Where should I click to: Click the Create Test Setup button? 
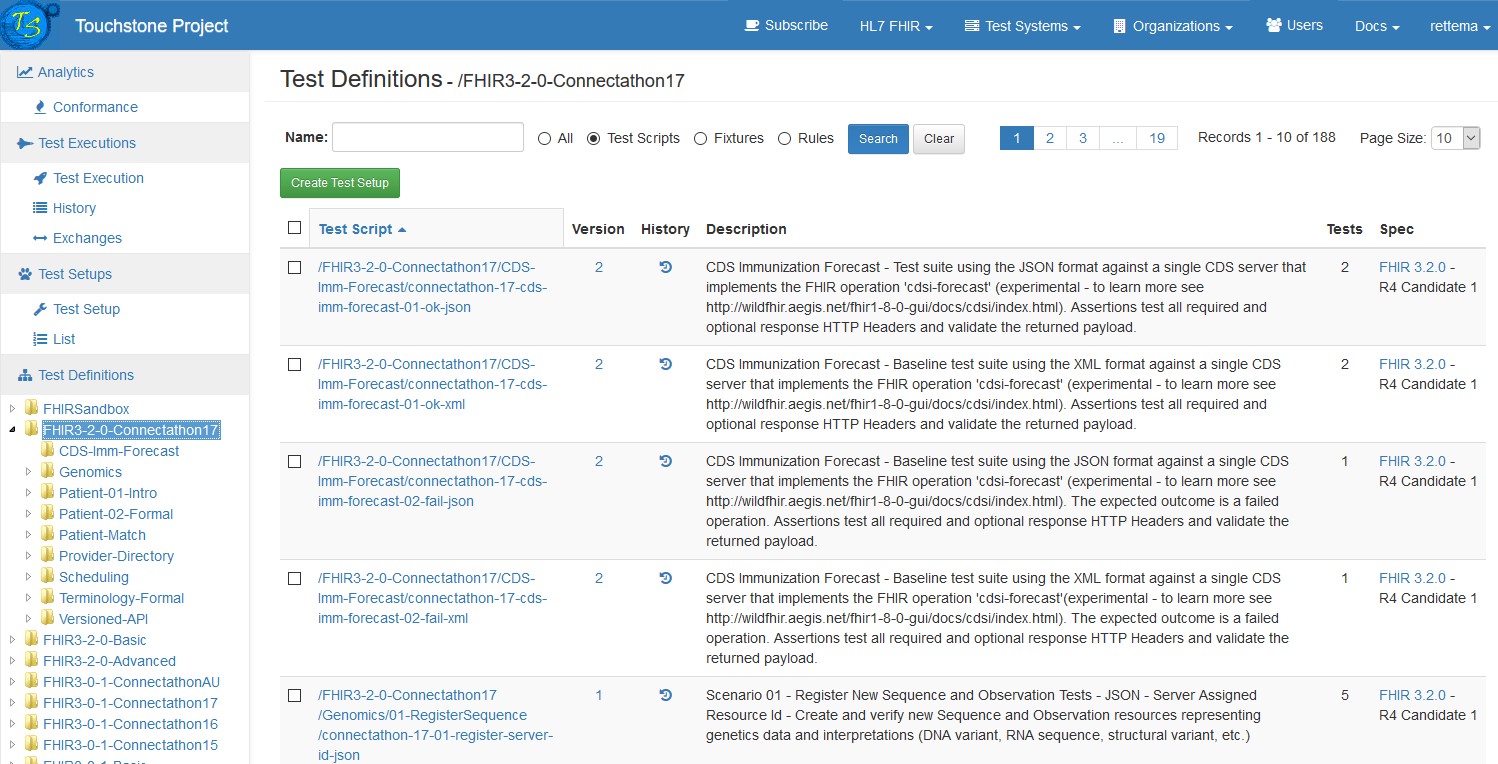340,183
